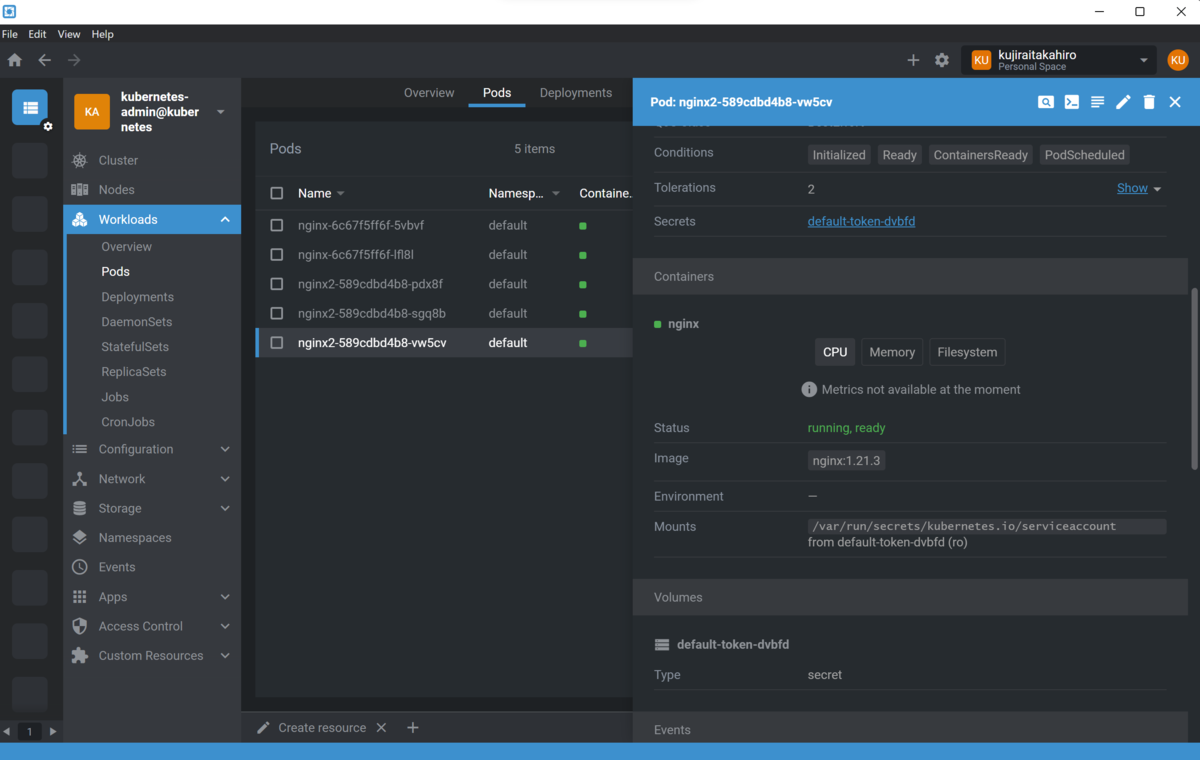This screenshot has height=760, width=1200.
Task: Open DaemonSets in the sidebar
Action: pos(136,322)
